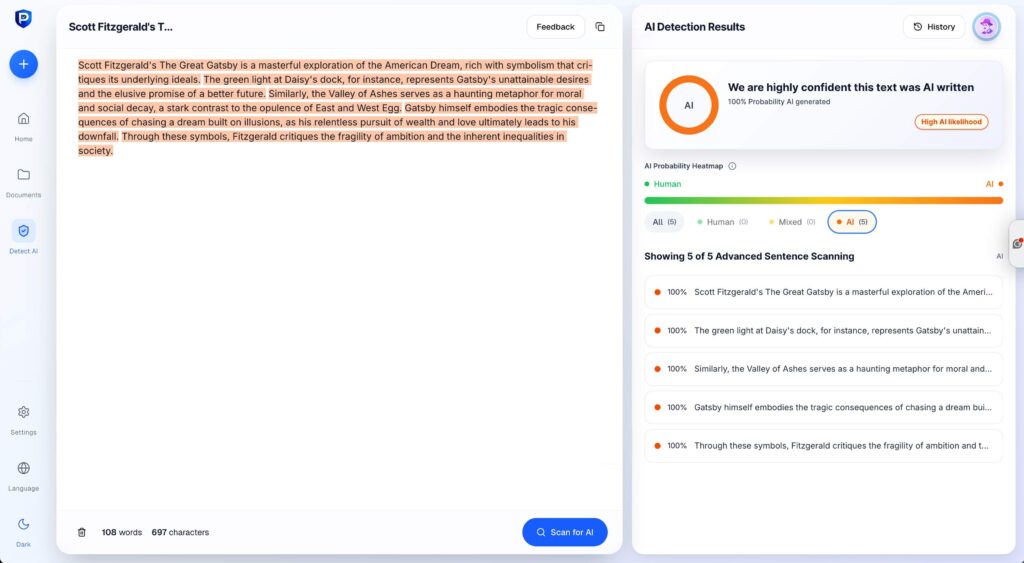Viewport: 1024px width, 563px height.
Task: Click the trash icon to delete text
Action: tap(82, 532)
